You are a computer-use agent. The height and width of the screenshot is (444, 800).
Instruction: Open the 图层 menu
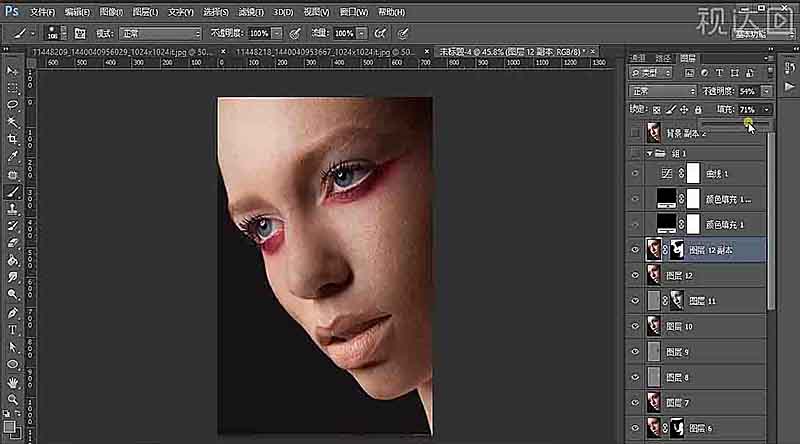click(145, 12)
